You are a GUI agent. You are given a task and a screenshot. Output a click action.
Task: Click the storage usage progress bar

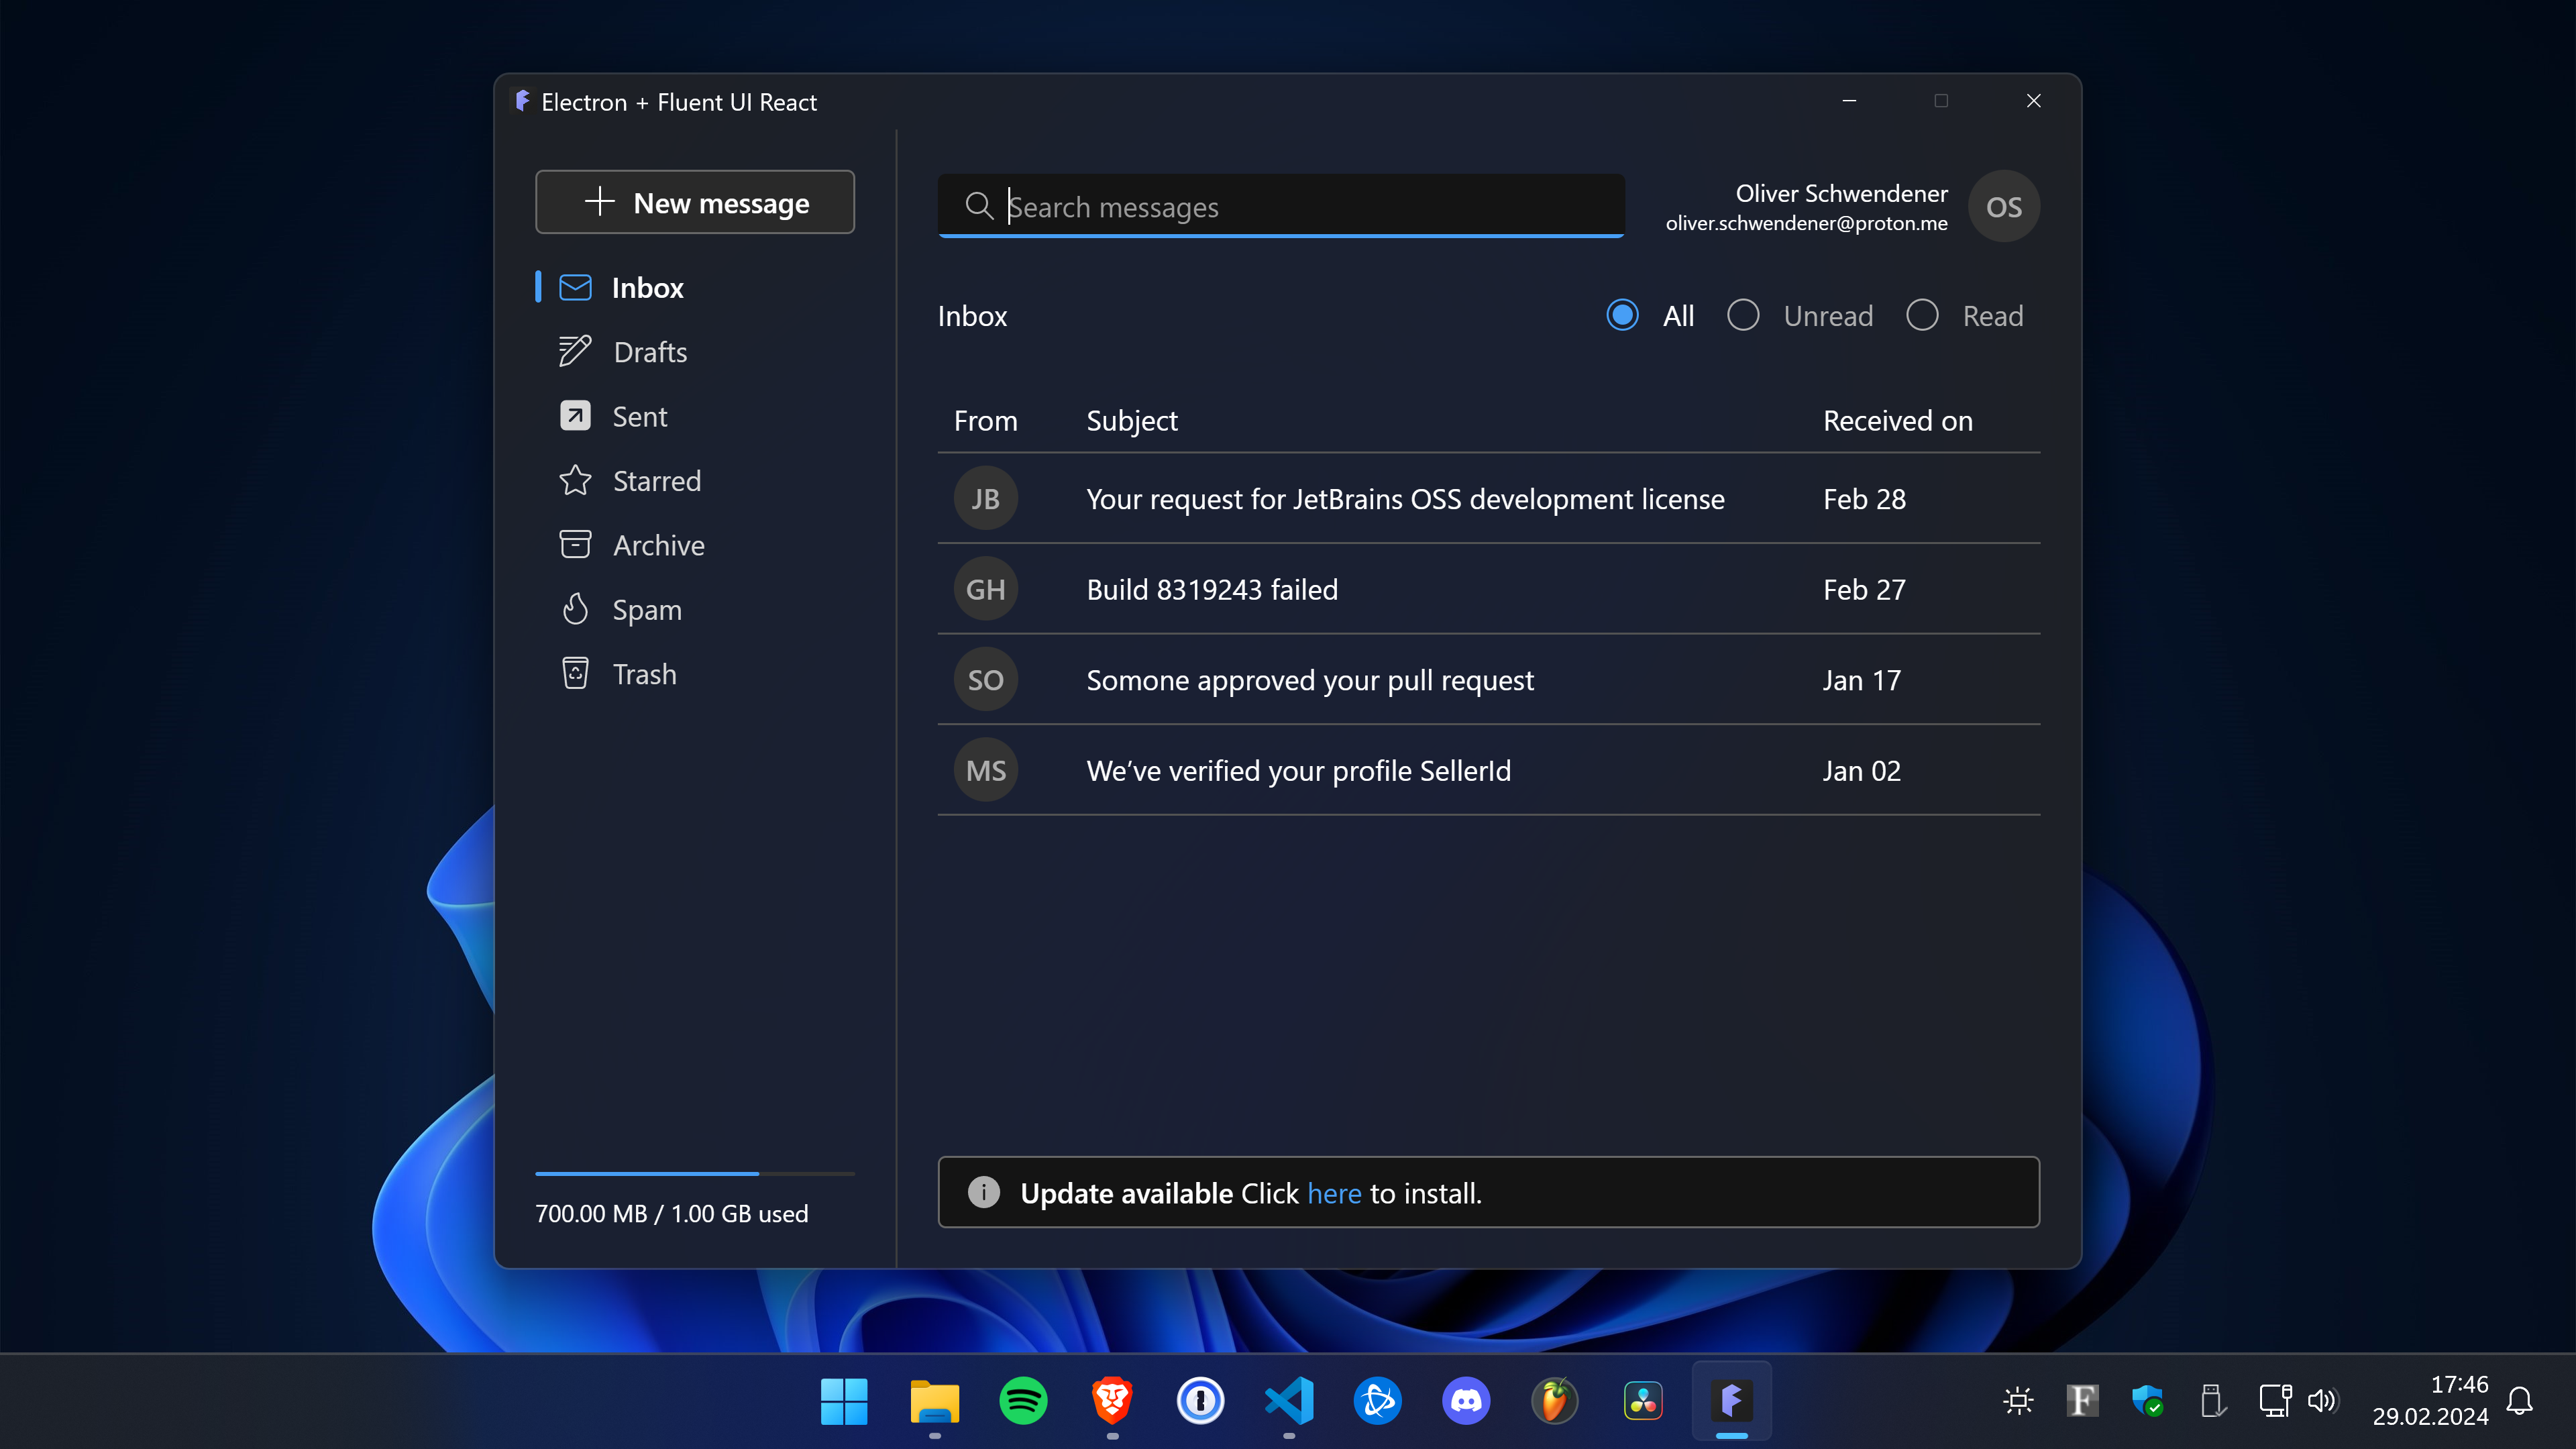pyautogui.click(x=695, y=1173)
